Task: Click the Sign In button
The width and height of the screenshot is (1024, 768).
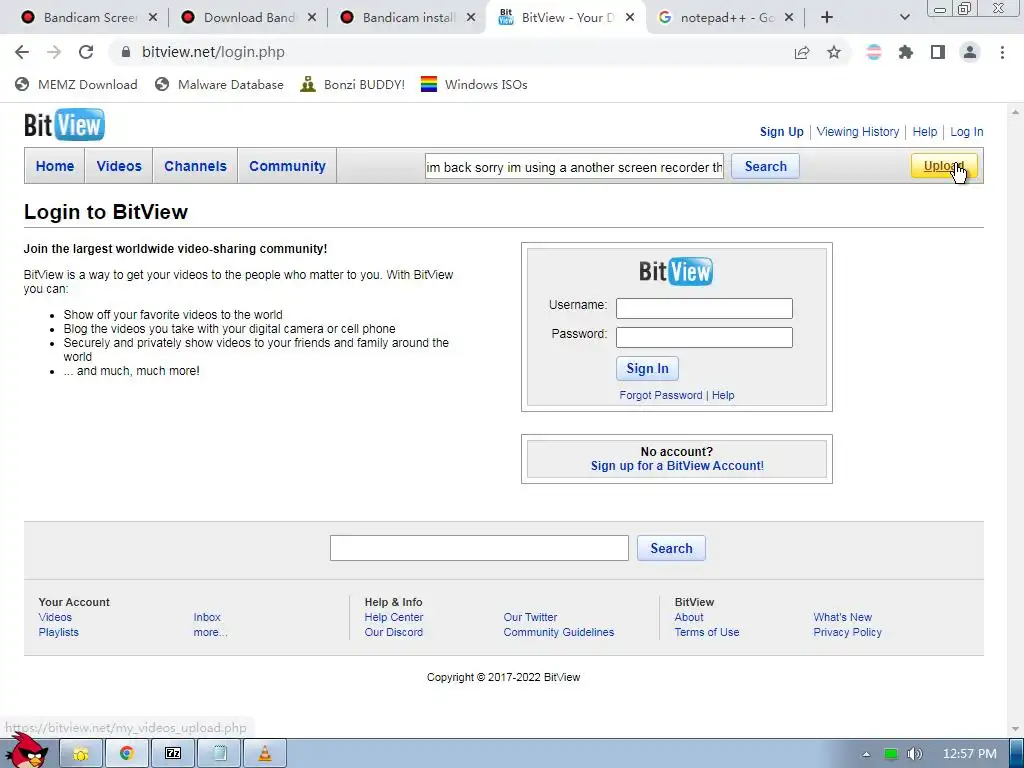Action: tap(647, 368)
